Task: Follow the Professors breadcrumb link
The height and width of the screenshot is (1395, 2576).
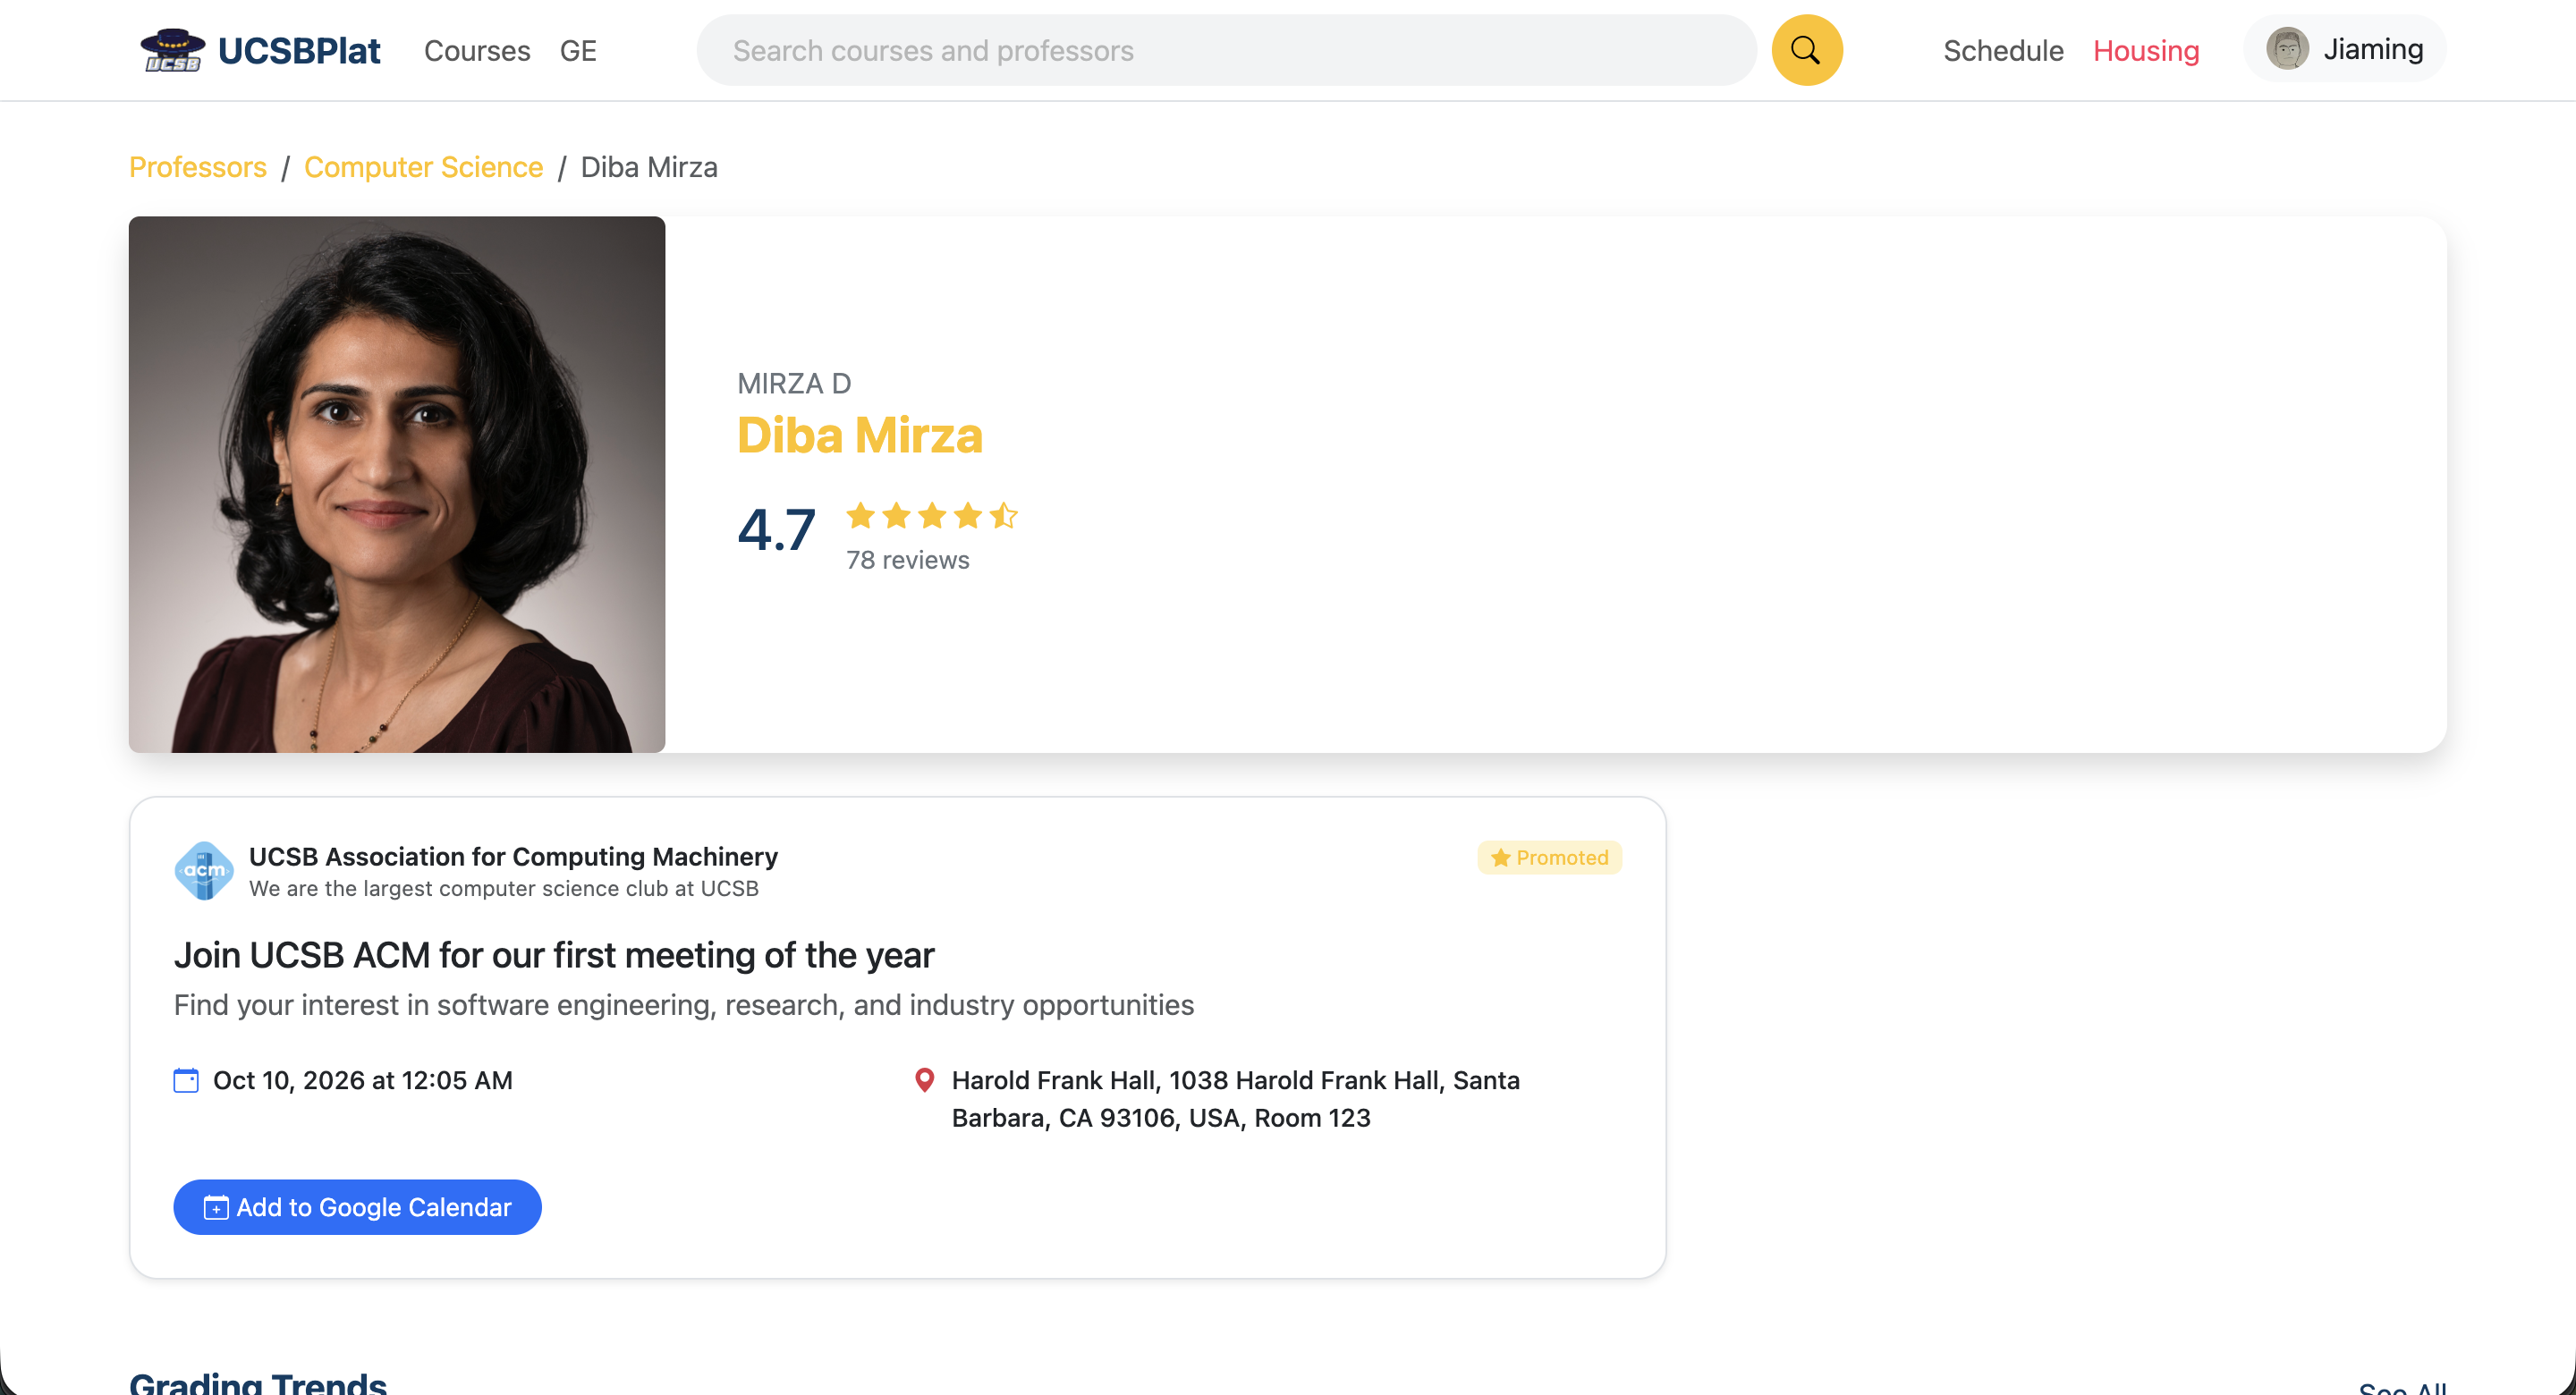Action: click(198, 167)
